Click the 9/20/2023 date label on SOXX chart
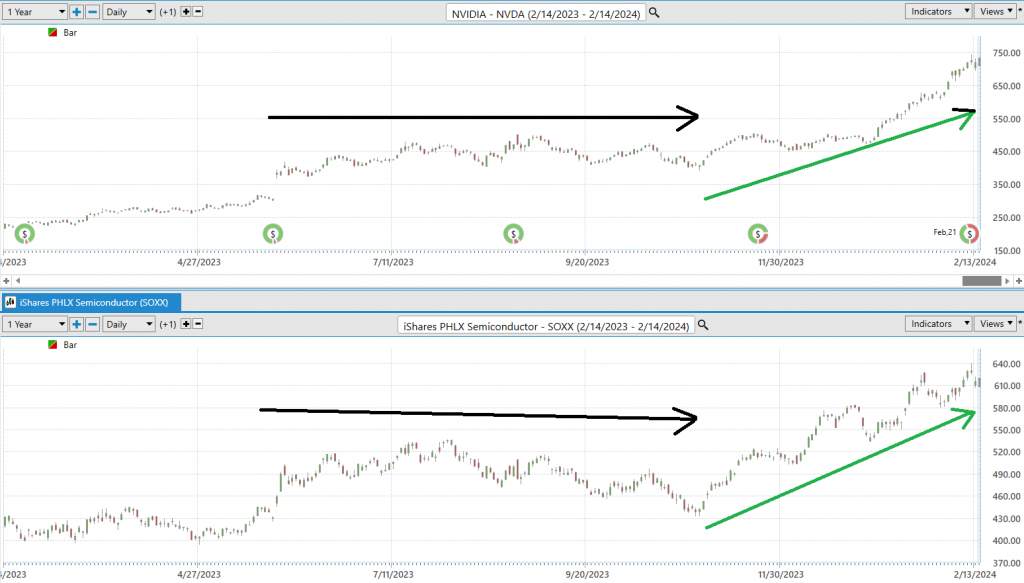Screen dimensions: 1024x583 [x=587, y=575]
